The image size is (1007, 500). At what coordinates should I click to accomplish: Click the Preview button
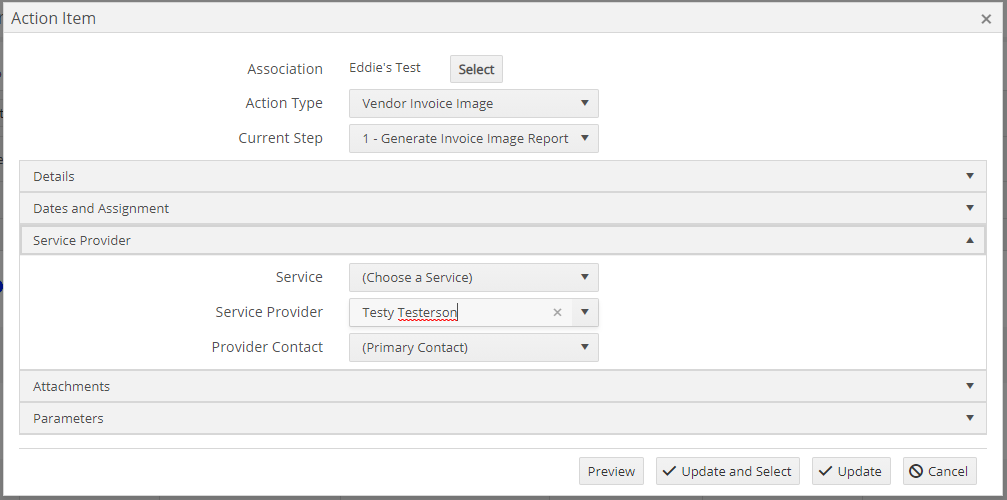[x=611, y=471]
